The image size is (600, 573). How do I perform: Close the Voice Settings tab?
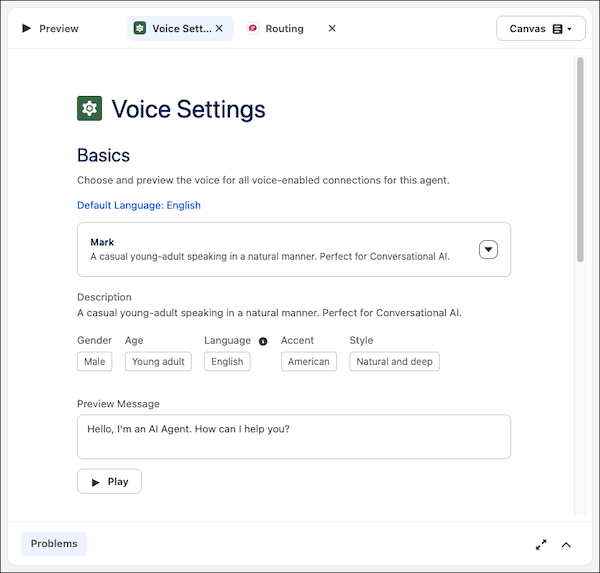[219, 28]
